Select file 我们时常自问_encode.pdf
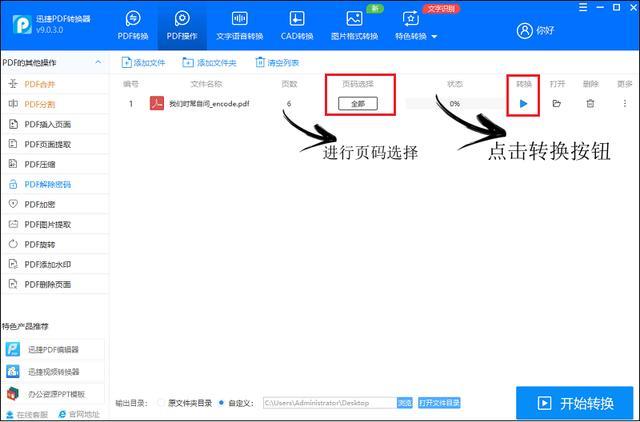Screen dimensions: 640x422 209,104
